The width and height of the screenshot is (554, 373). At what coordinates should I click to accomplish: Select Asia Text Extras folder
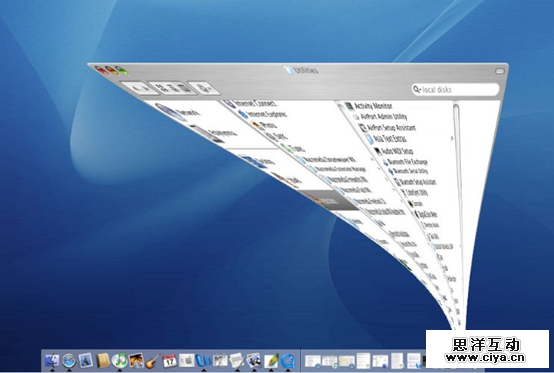point(385,139)
